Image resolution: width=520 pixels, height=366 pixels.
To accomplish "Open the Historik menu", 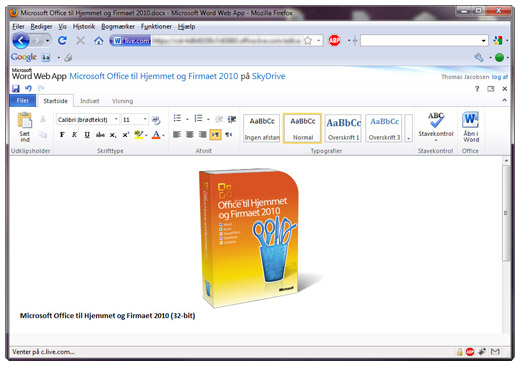I will 84,26.
